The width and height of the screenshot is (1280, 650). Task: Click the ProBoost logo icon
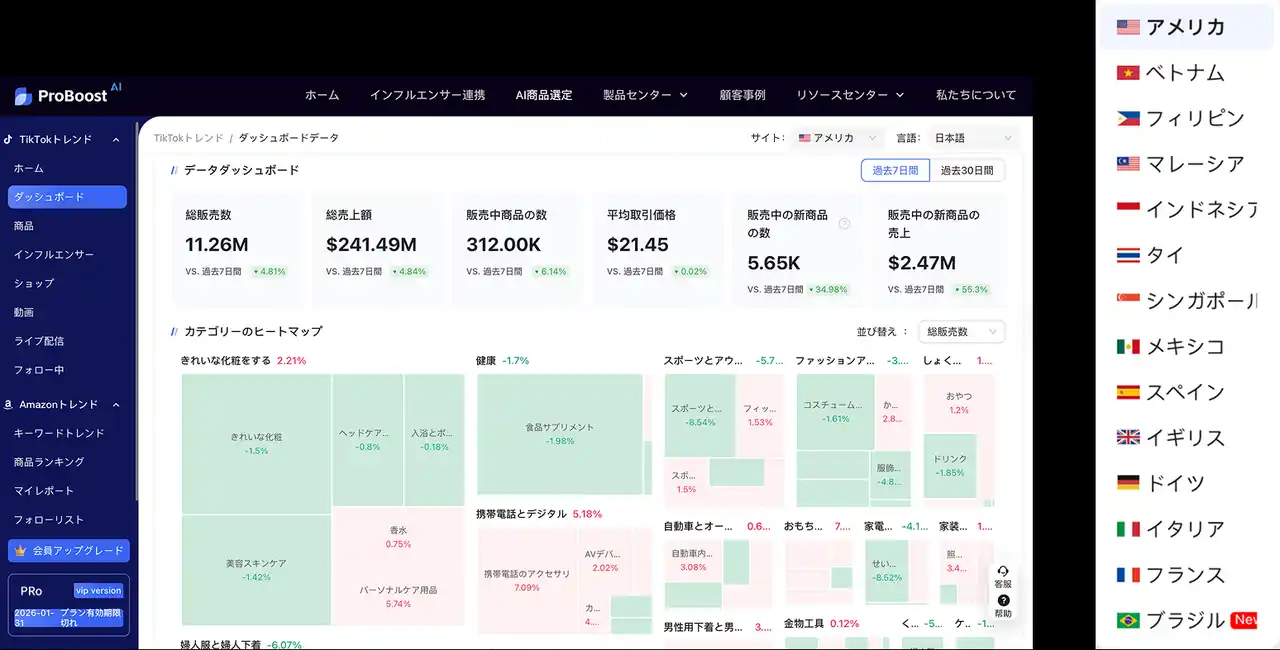coord(24,96)
